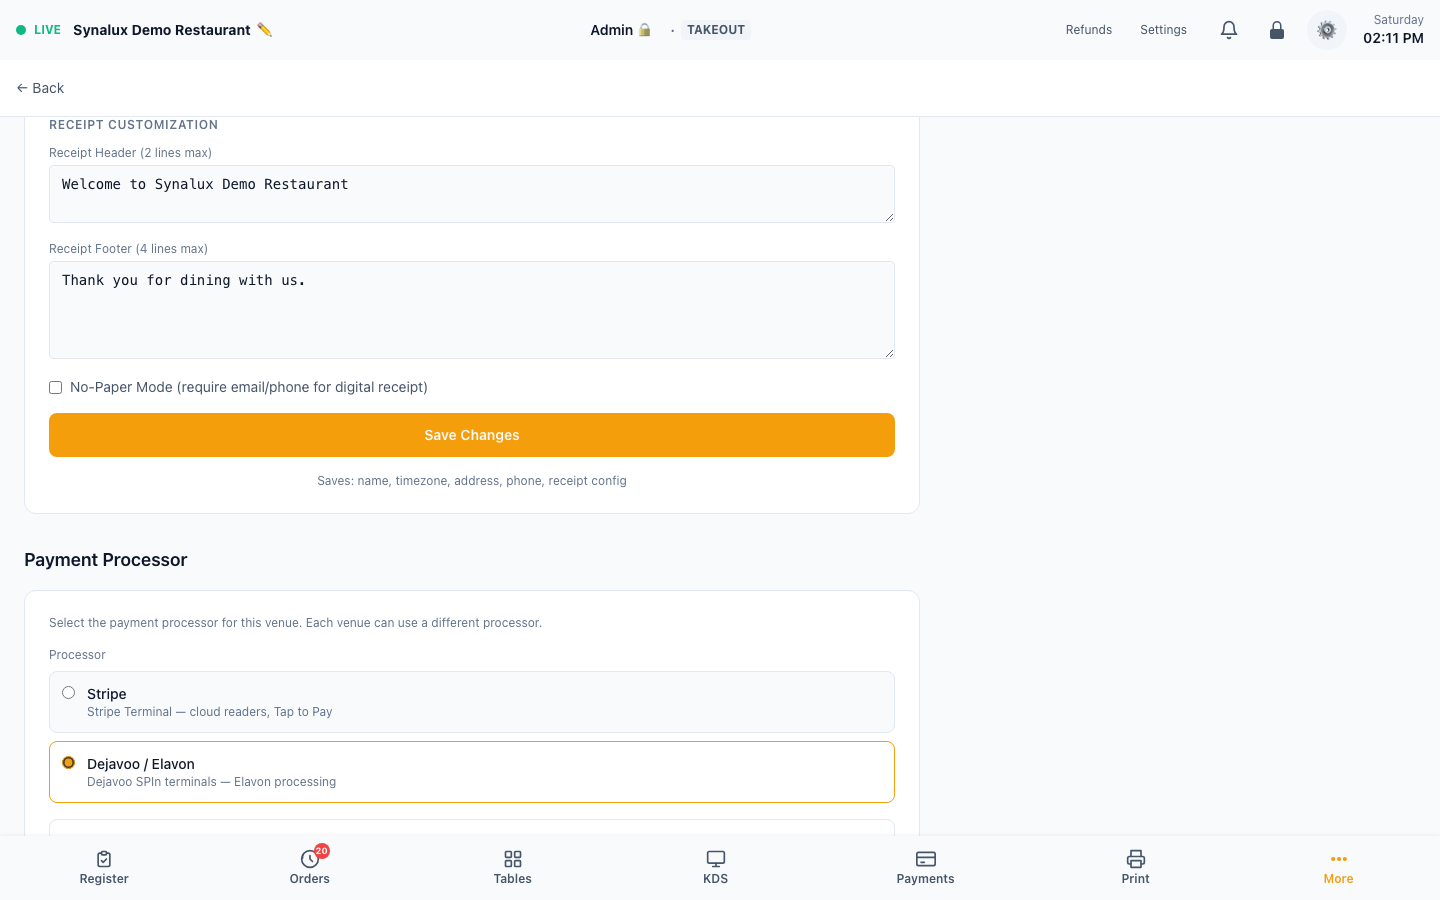Click the RECEIPT CUSTOMIZATION section label
1440x900 pixels.
(134, 125)
